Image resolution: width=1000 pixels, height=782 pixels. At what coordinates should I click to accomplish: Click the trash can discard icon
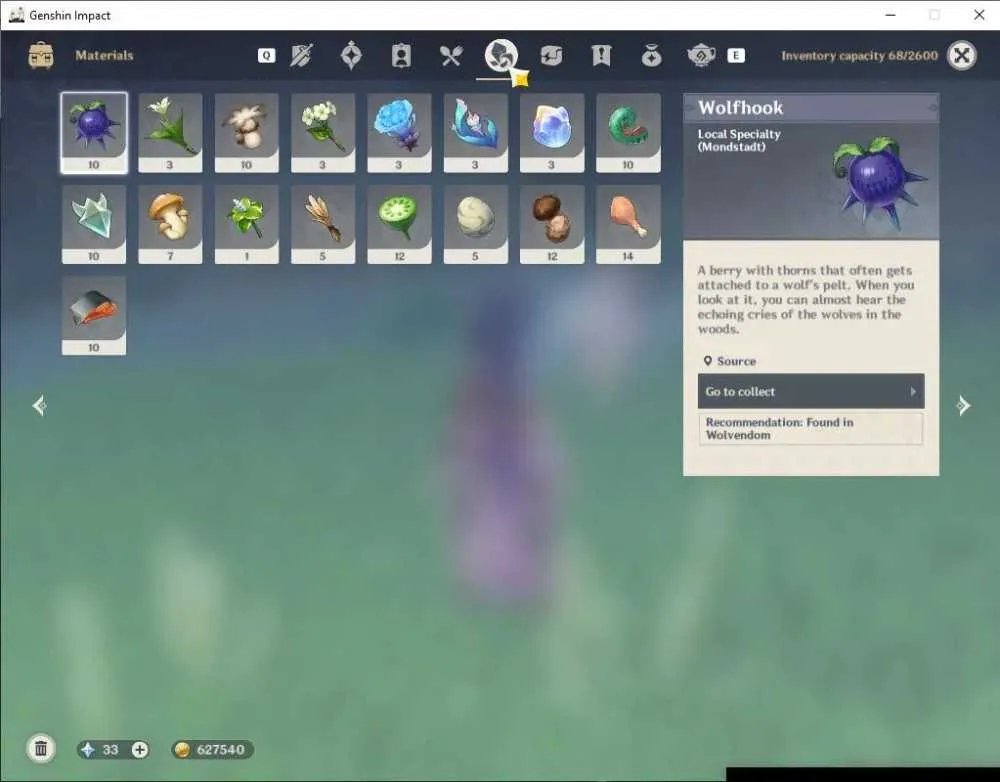(41, 748)
